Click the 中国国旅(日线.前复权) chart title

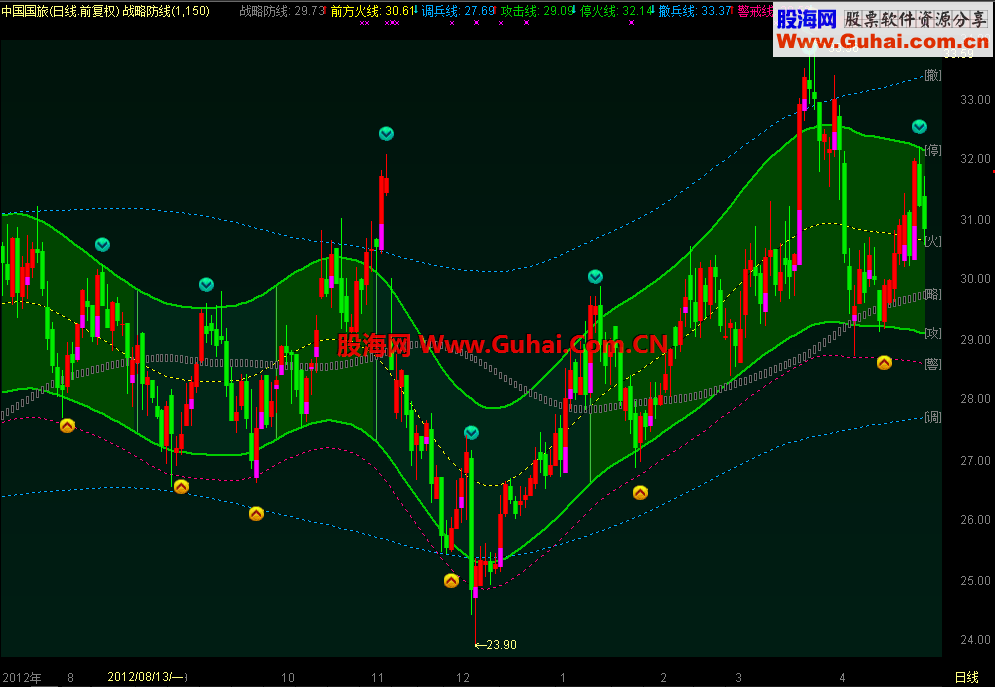[60, 11]
